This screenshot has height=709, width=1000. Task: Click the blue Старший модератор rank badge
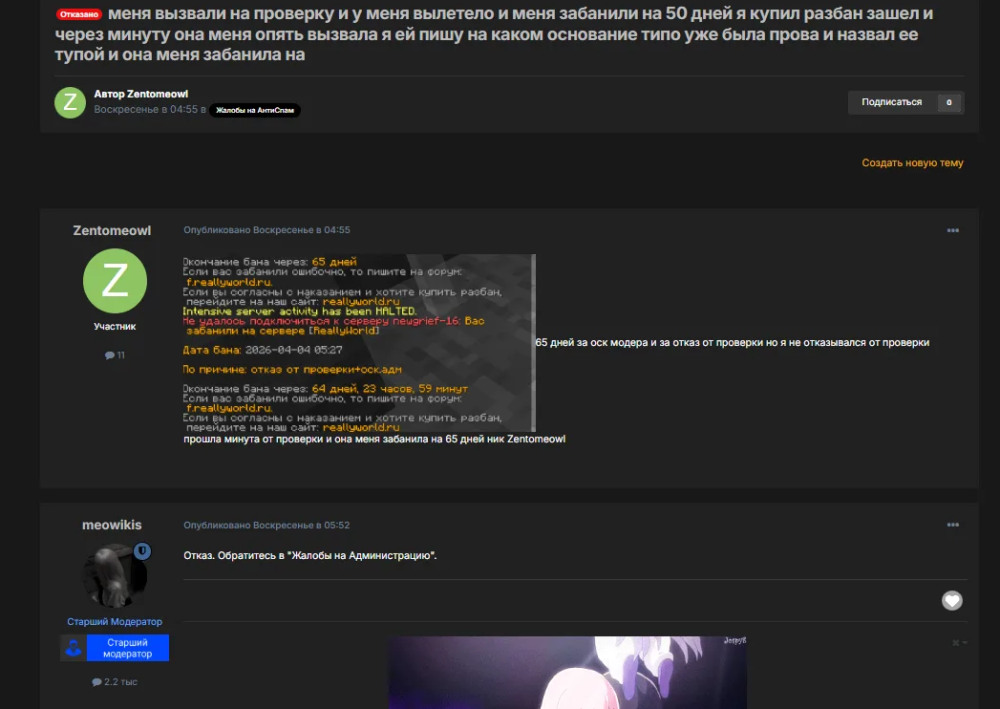click(x=127, y=648)
